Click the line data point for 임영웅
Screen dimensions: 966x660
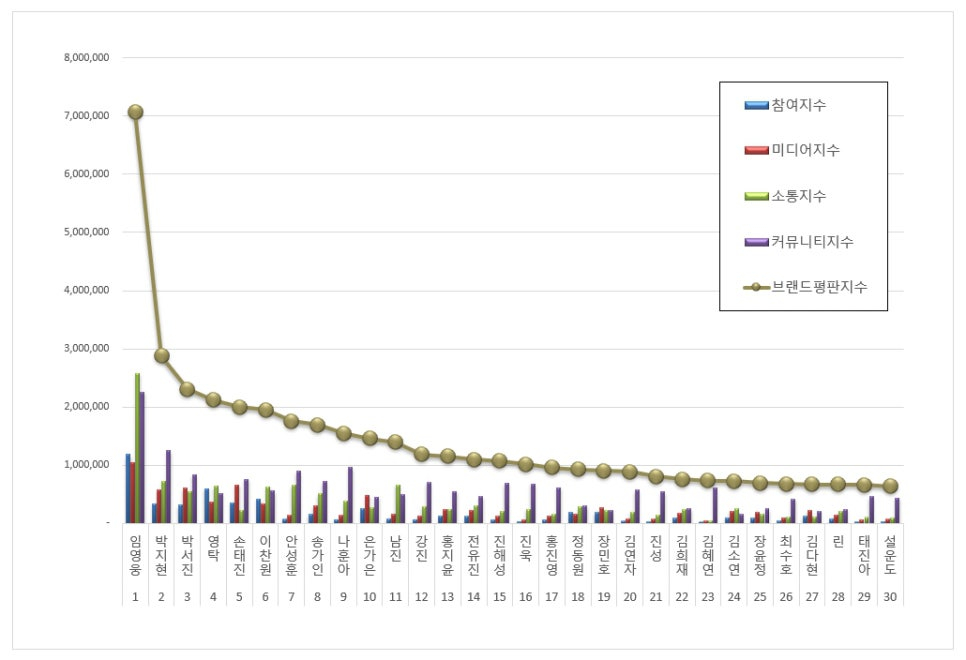(135, 112)
